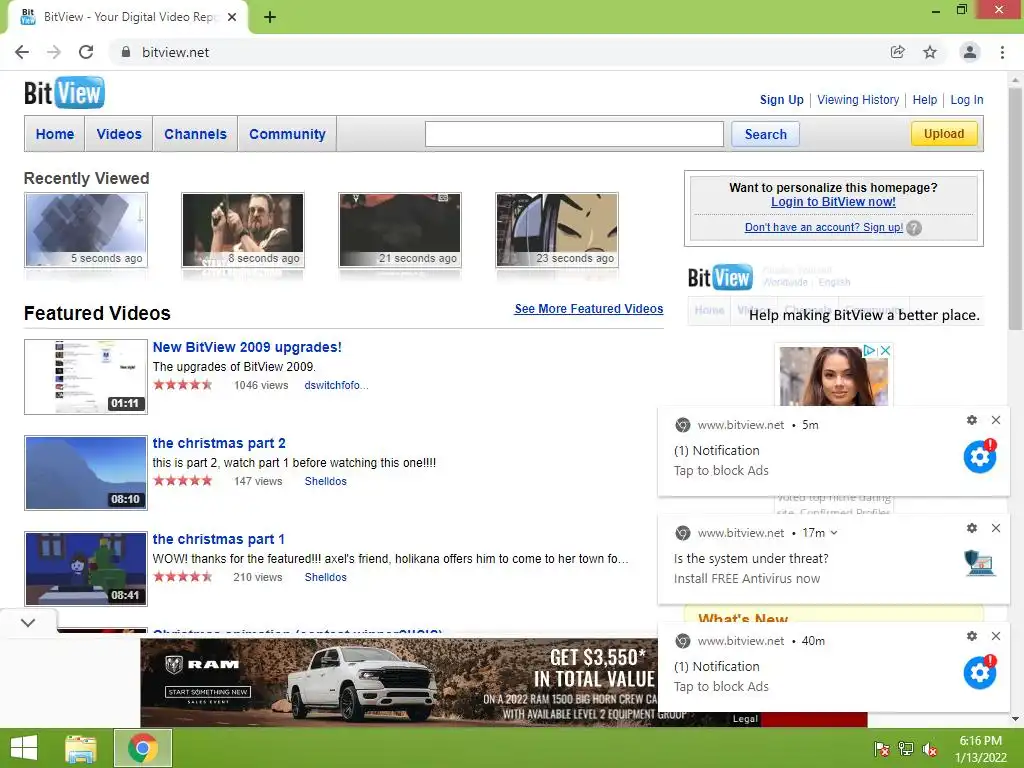Open the Chrome three-dot menu
The height and width of the screenshot is (768, 1024).
coord(1002,52)
